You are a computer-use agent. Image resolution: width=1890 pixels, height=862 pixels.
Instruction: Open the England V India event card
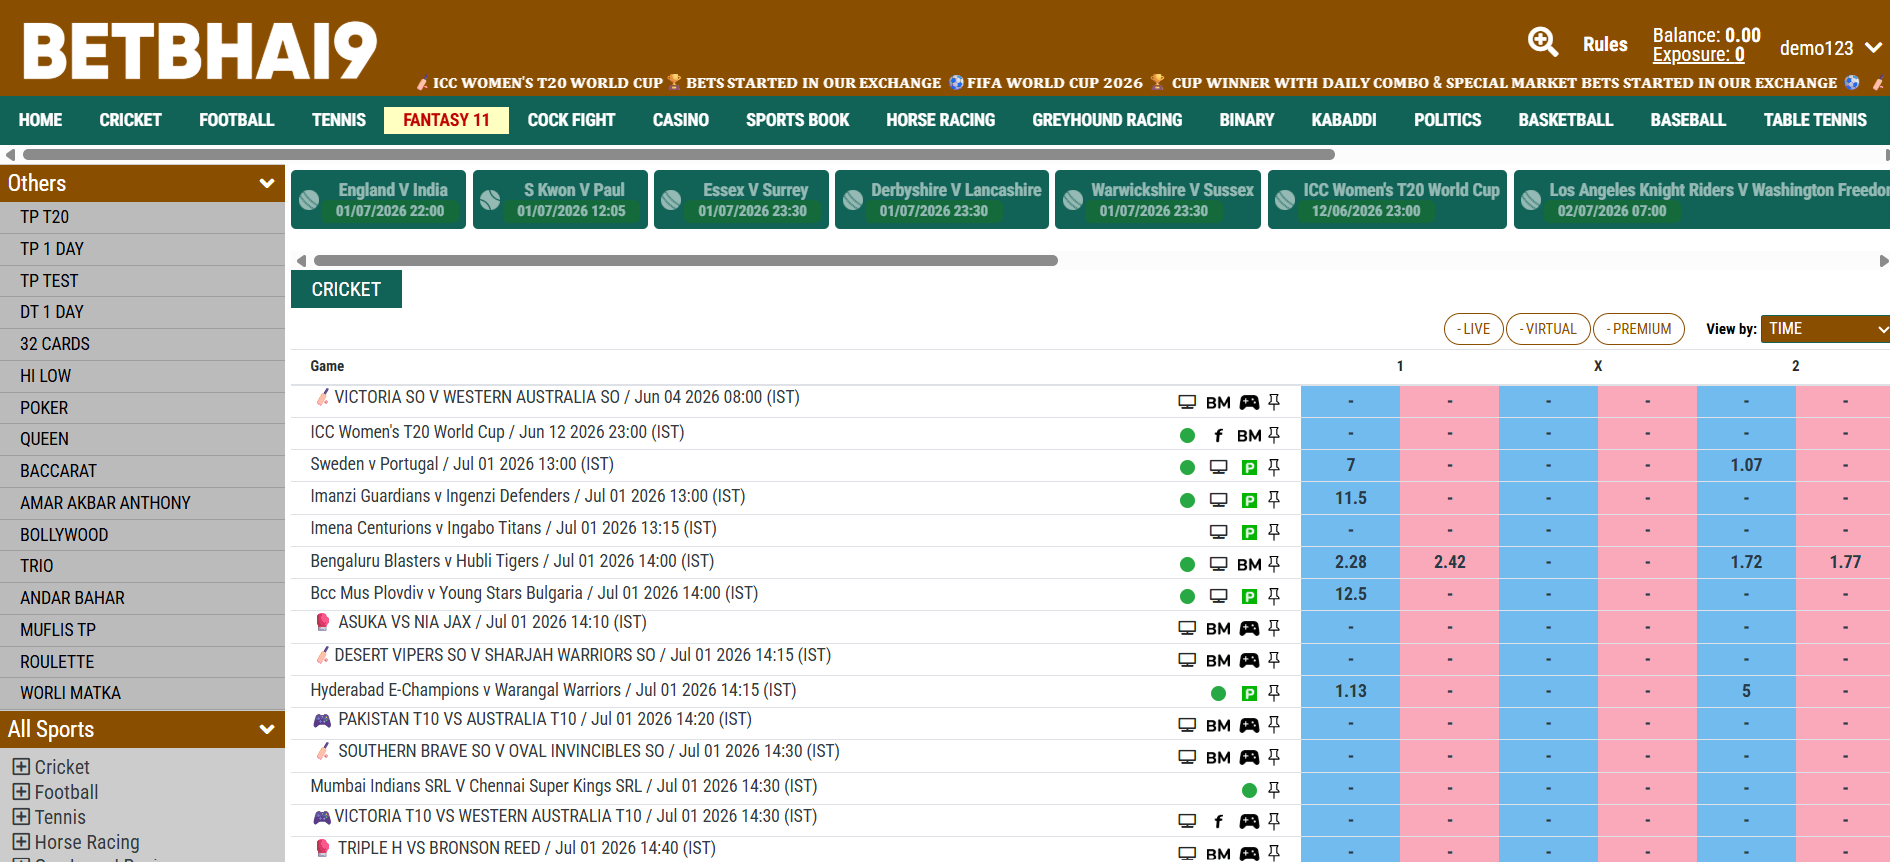coord(378,200)
